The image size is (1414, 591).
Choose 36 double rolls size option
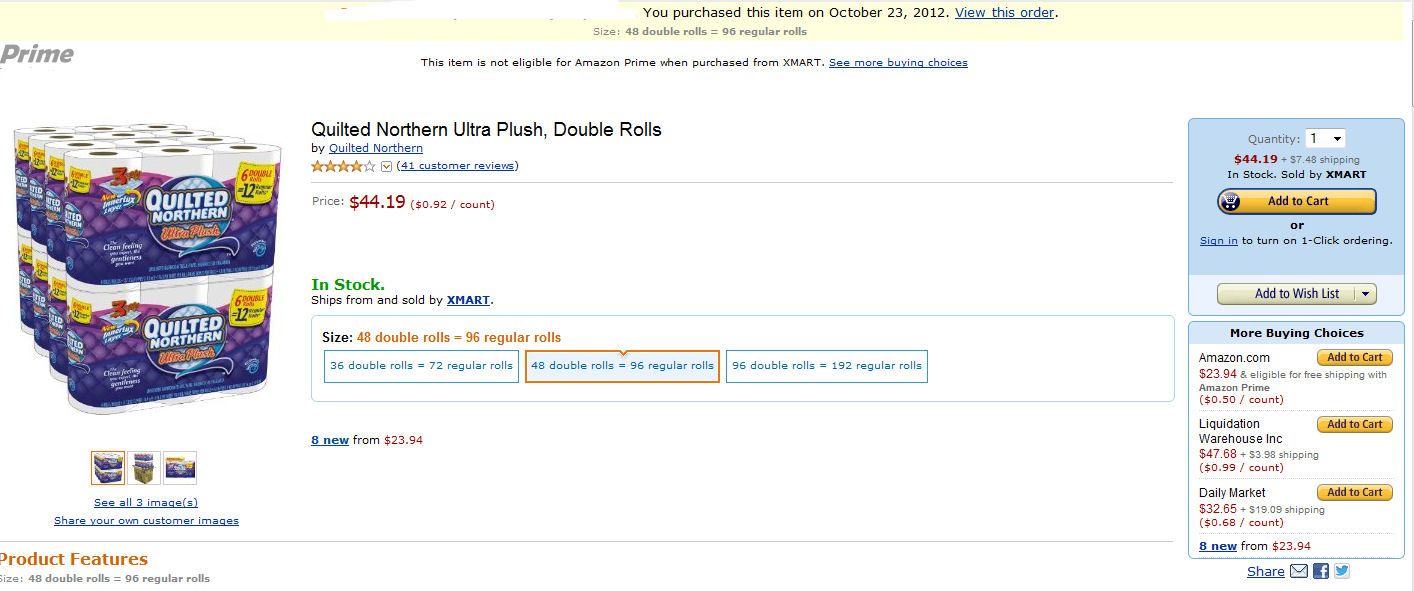coord(421,366)
